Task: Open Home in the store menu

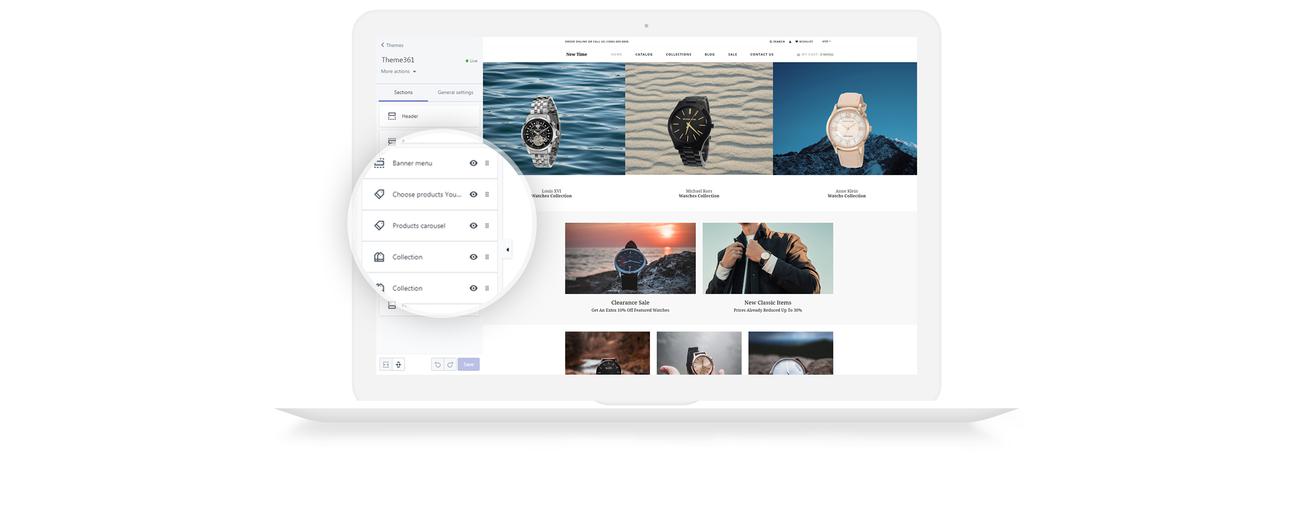Action: pos(617,54)
